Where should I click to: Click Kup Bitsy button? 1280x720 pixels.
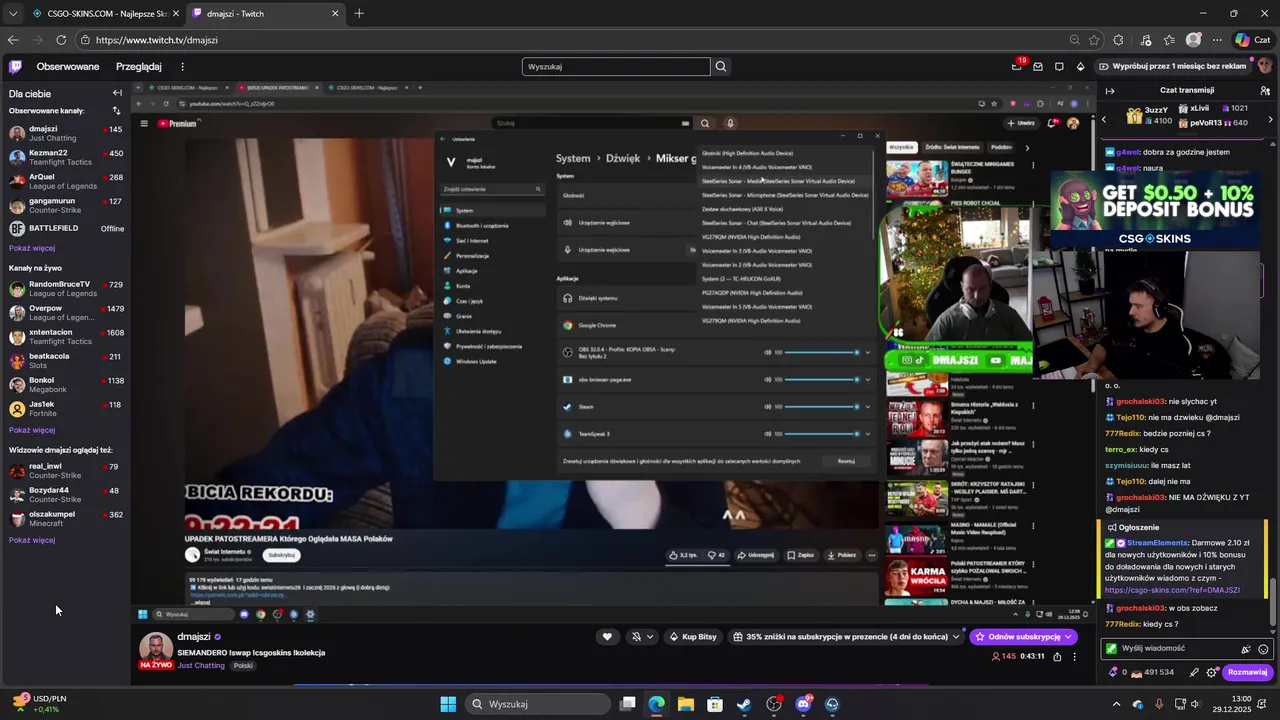pyautogui.click(x=692, y=637)
